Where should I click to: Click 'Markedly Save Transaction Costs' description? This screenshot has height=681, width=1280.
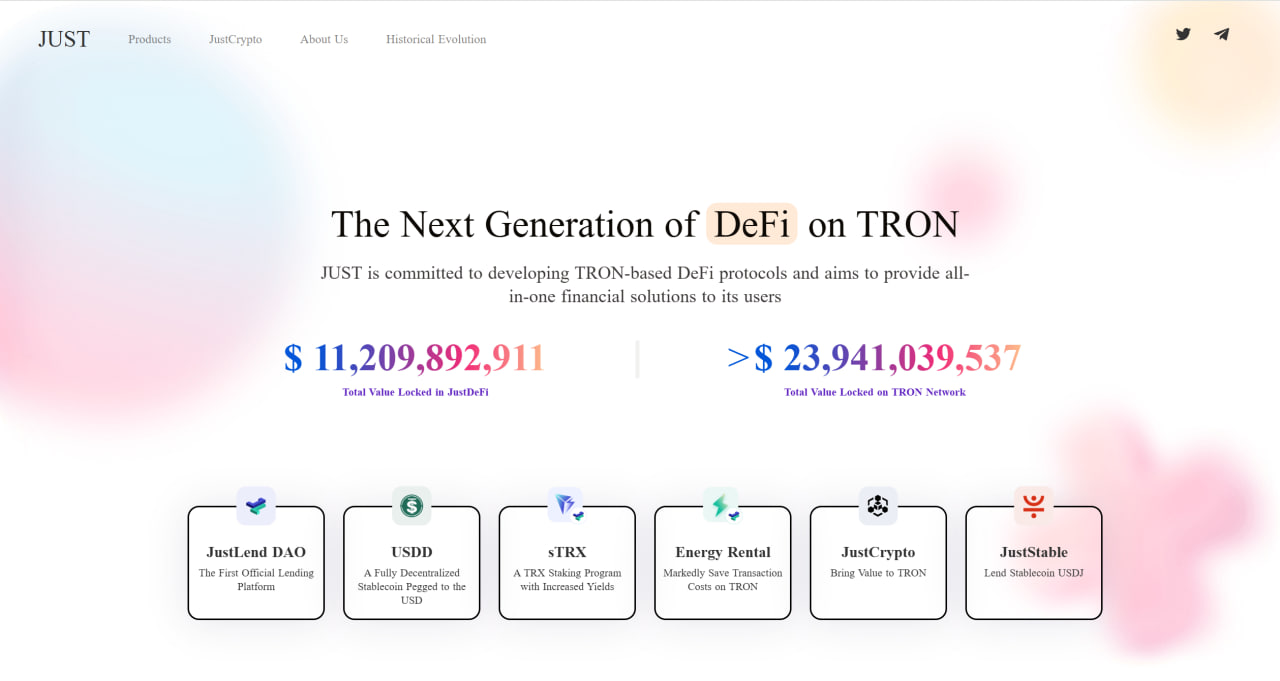click(x=723, y=580)
